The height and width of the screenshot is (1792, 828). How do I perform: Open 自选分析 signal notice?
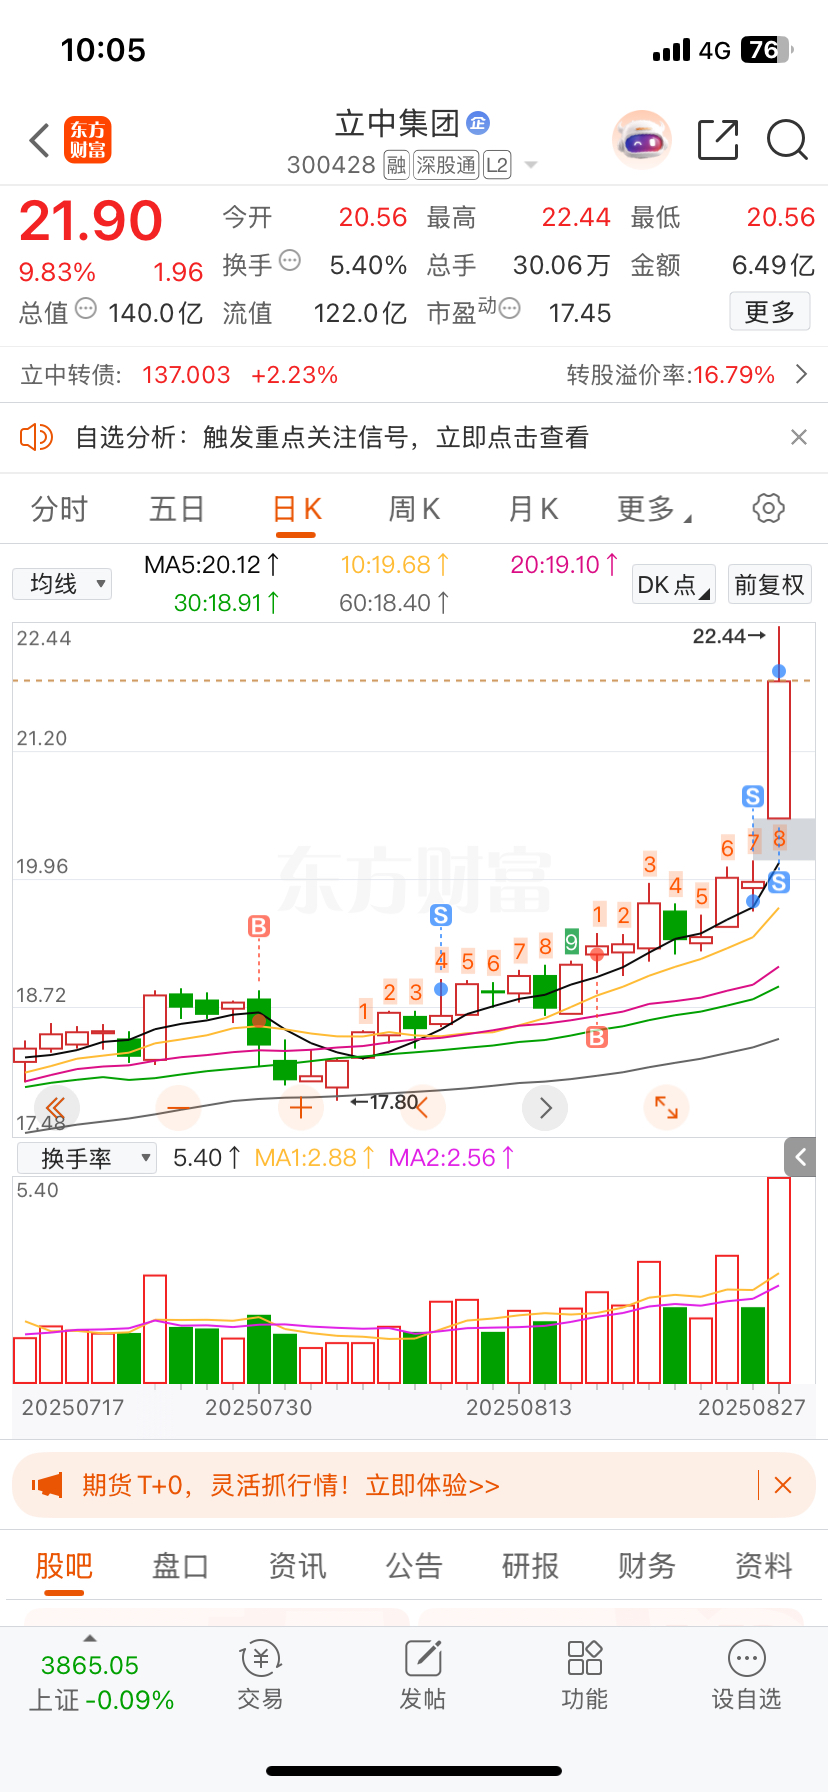click(x=332, y=437)
